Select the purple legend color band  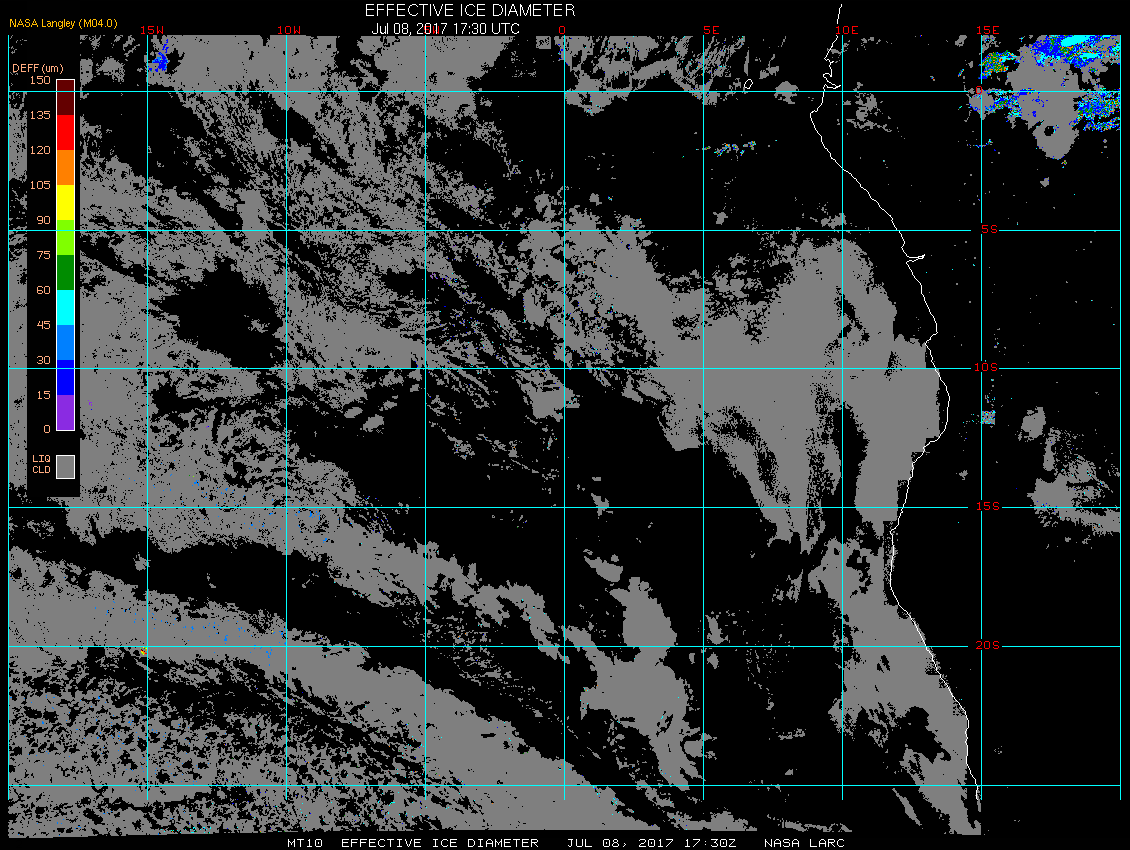pos(66,412)
